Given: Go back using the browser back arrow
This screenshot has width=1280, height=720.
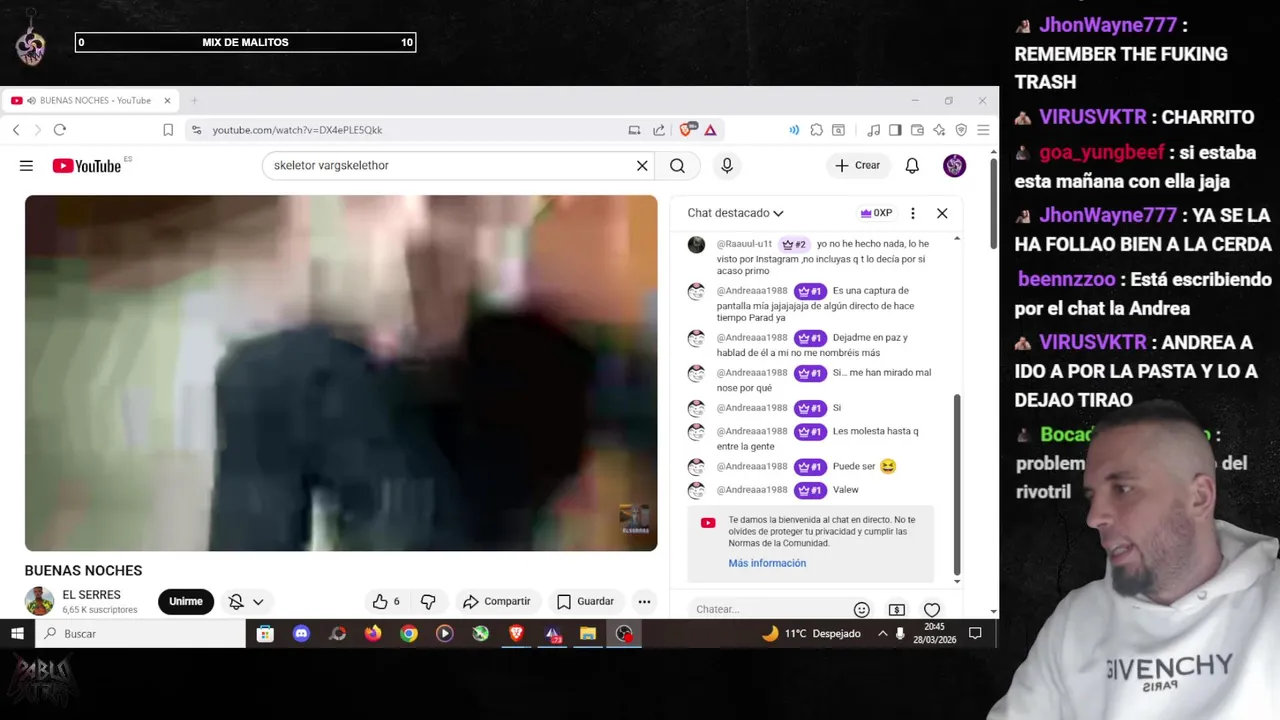Looking at the screenshot, I should [x=16, y=130].
